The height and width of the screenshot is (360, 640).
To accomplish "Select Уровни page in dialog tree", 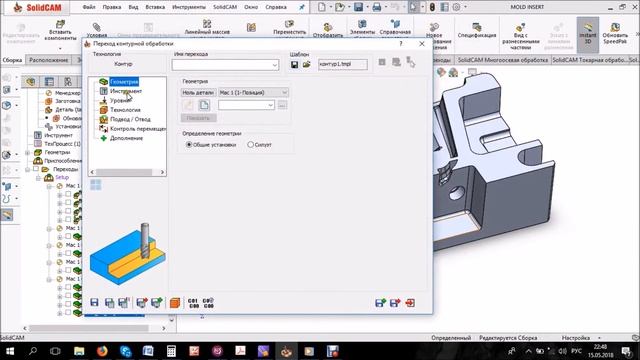I will pyautogui.click(x=120, y=100).
